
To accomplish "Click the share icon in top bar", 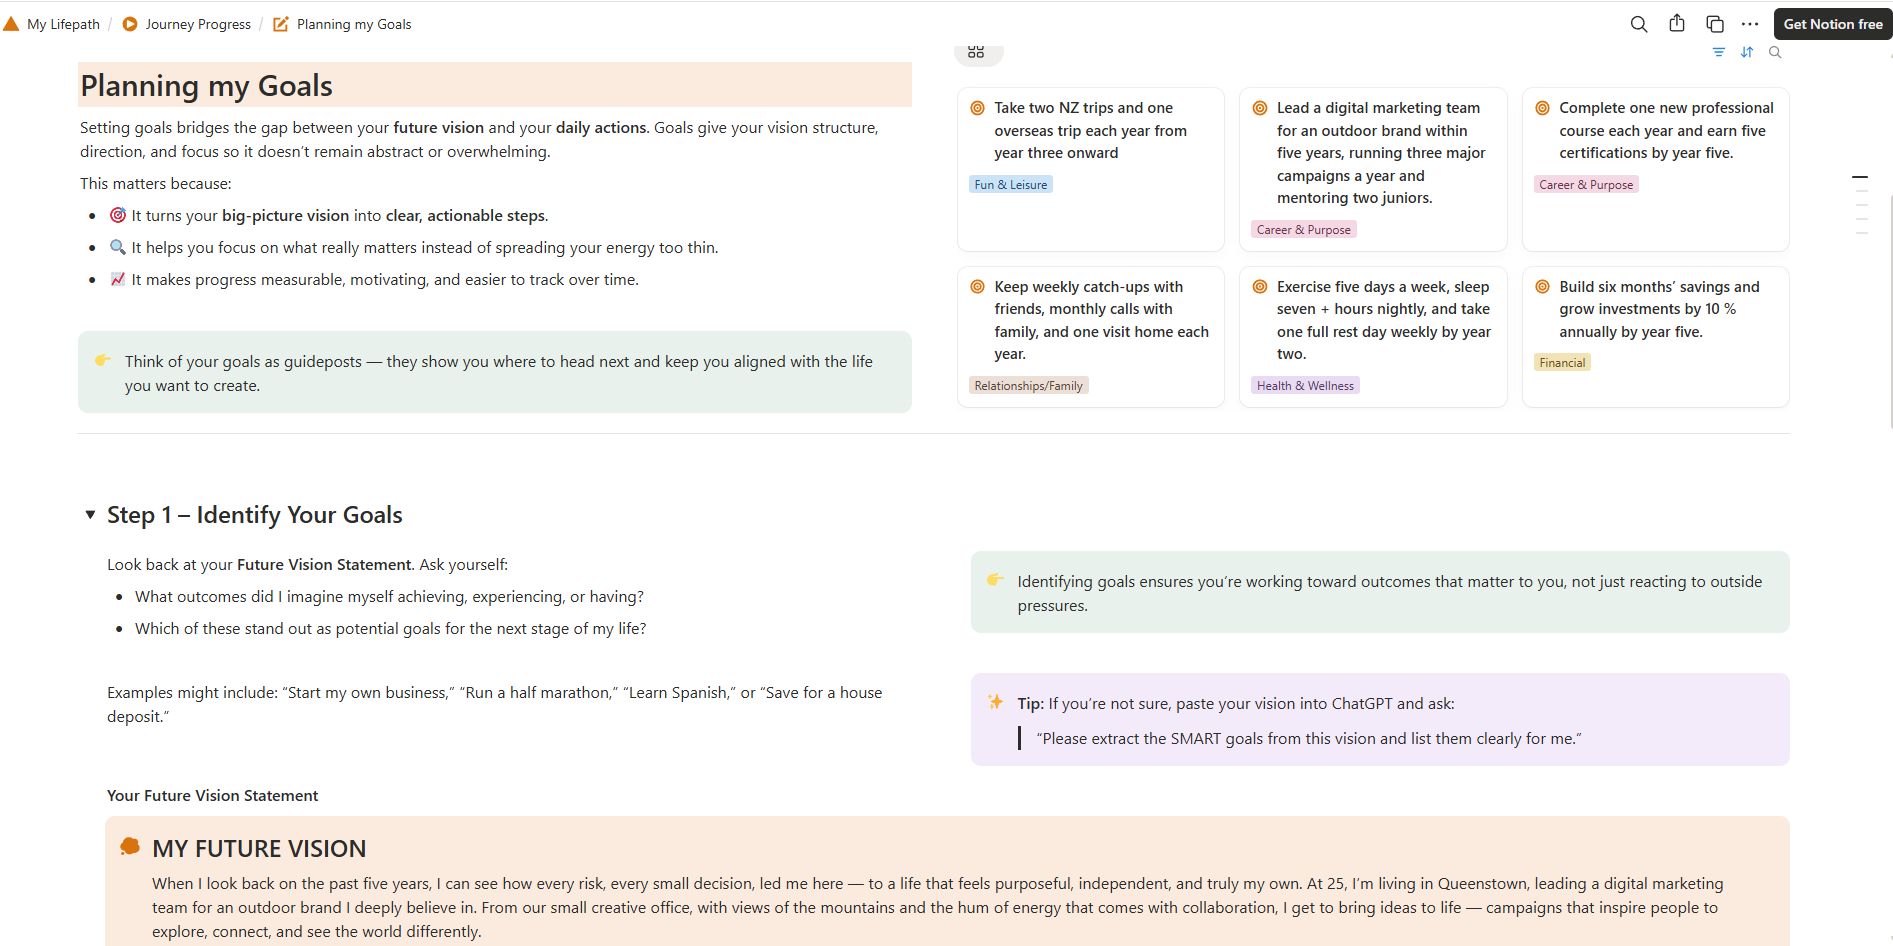I will coord(1677,24).
